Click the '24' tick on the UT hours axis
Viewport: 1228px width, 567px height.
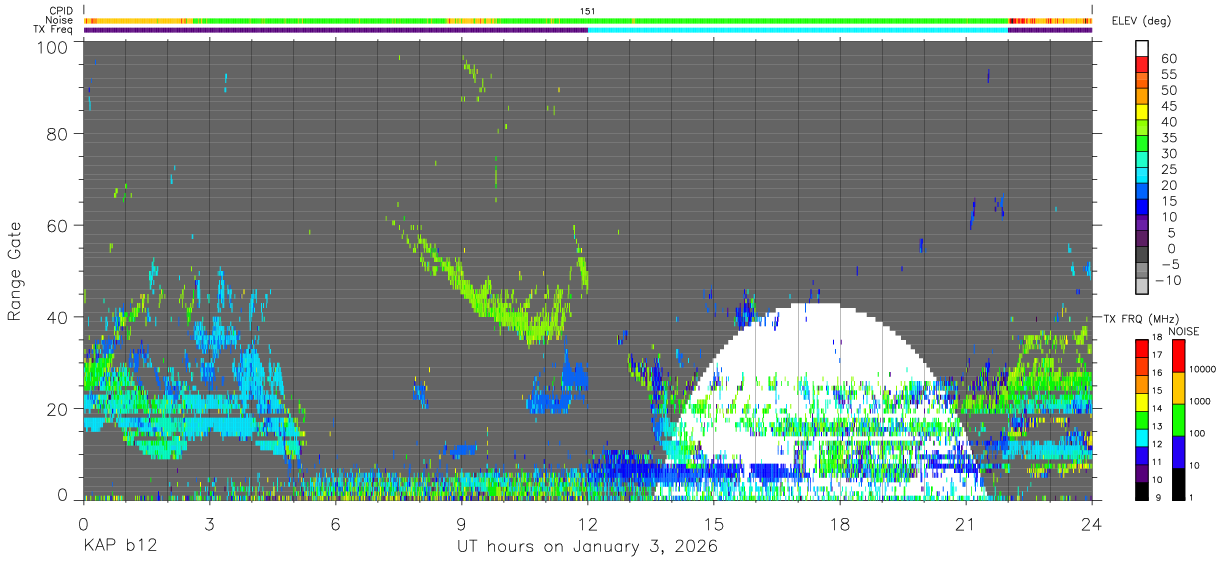tap(1091, 524)
